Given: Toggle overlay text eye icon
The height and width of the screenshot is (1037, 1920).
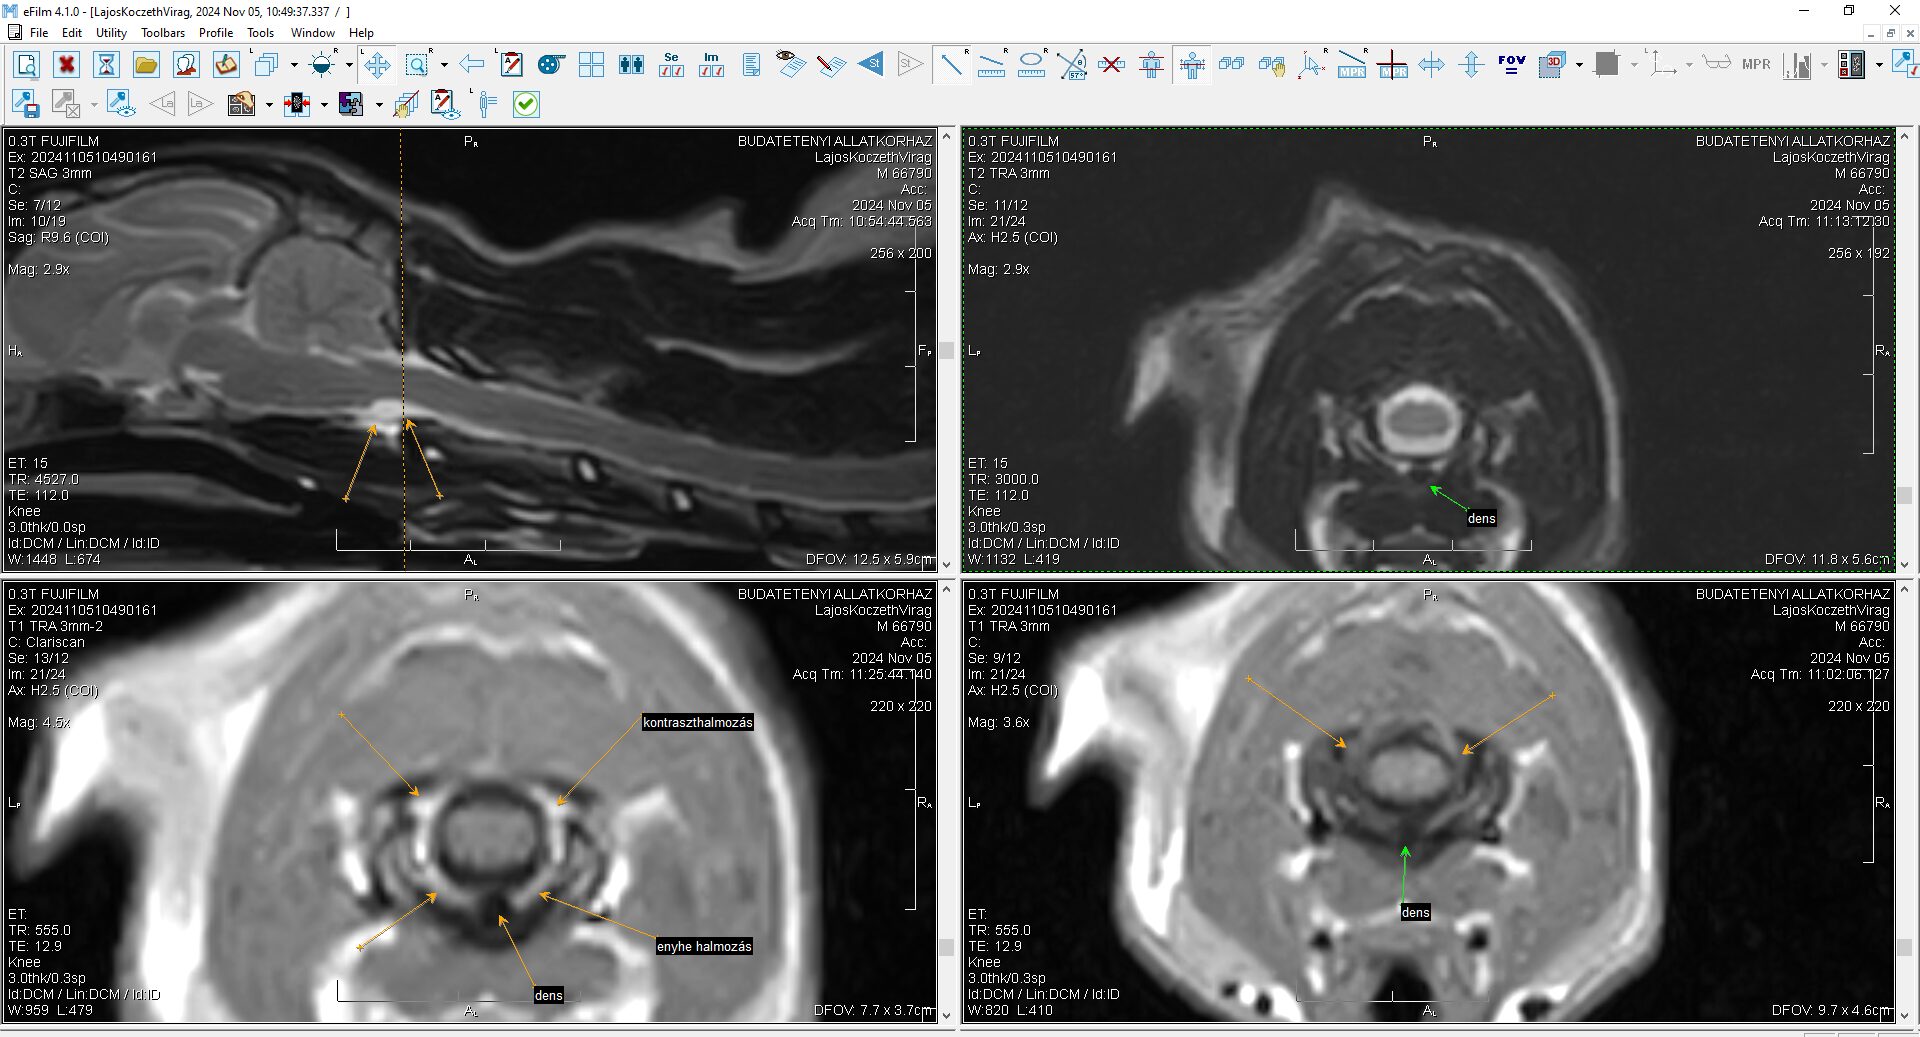Looking at the screenshot, I should pyautogui.click(x=791, y=65).
